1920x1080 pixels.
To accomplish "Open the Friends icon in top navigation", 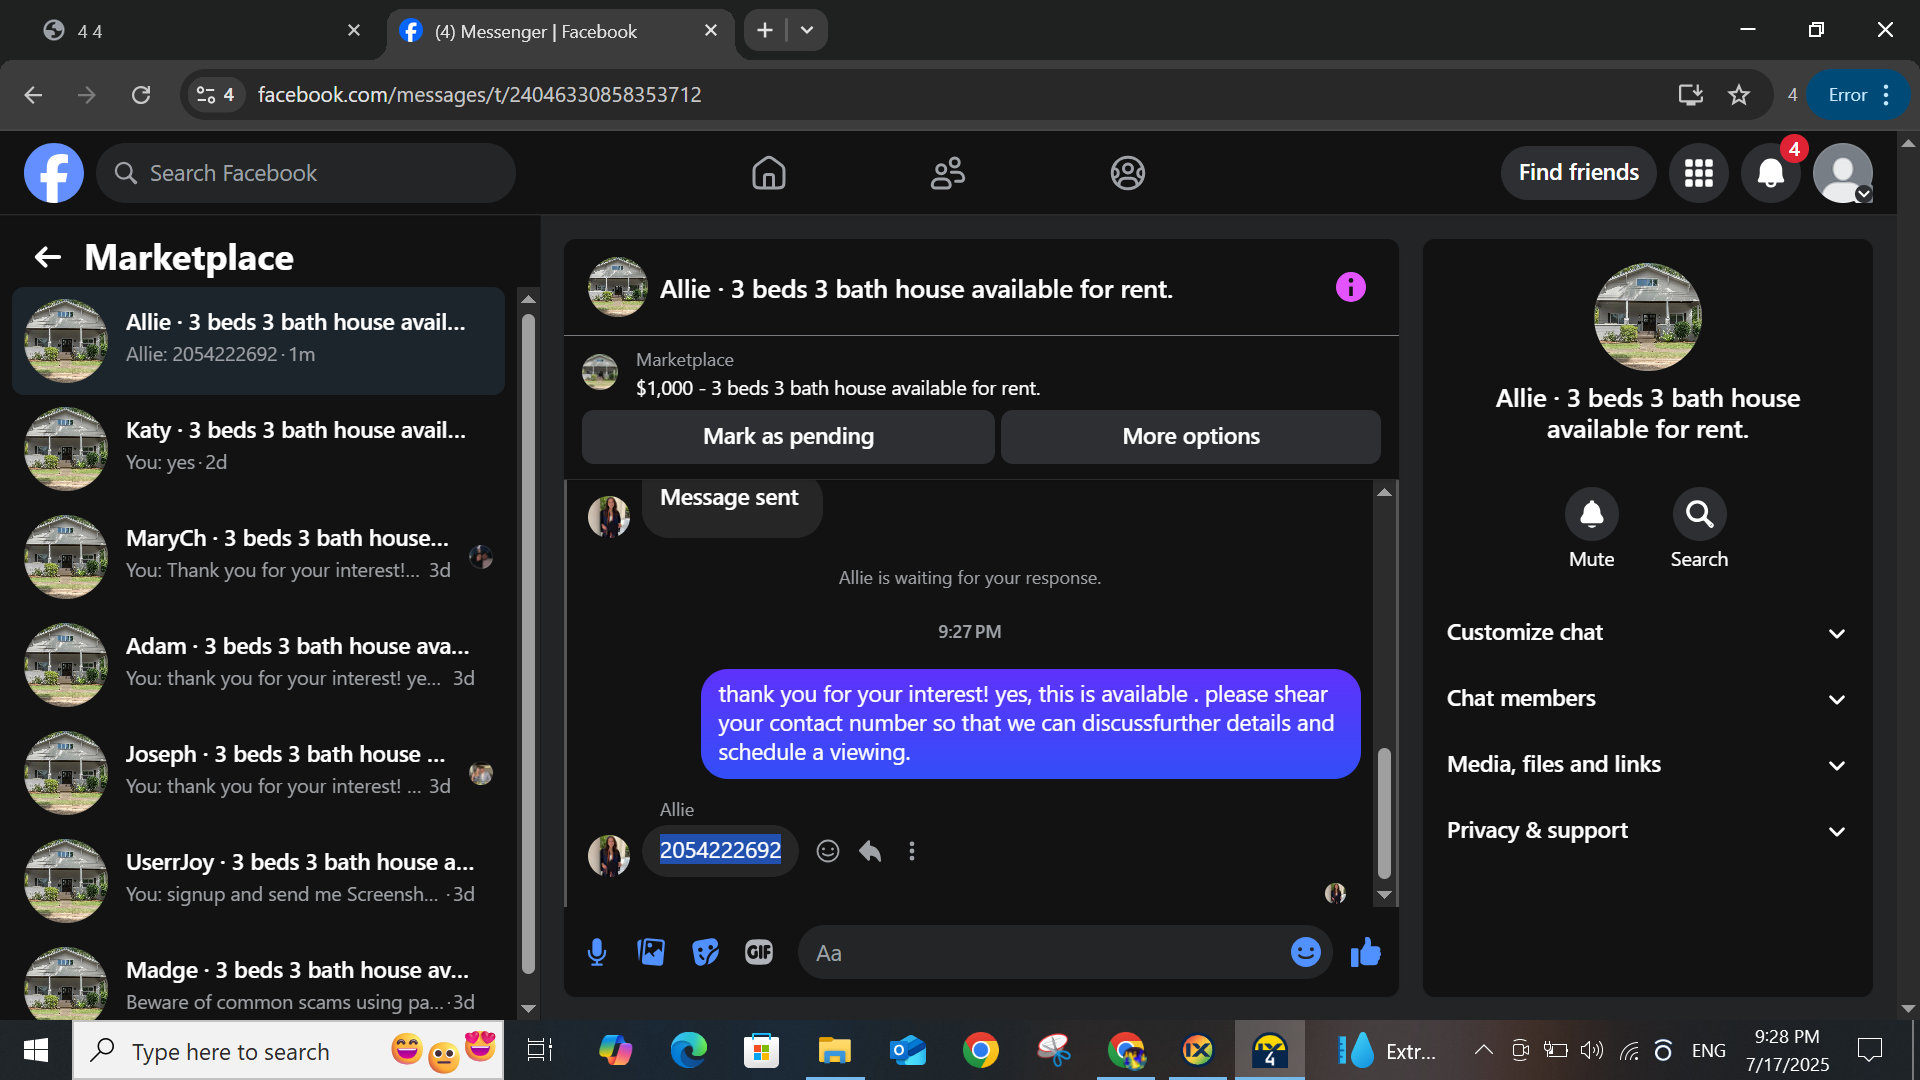I will click(x=947, y=173).
